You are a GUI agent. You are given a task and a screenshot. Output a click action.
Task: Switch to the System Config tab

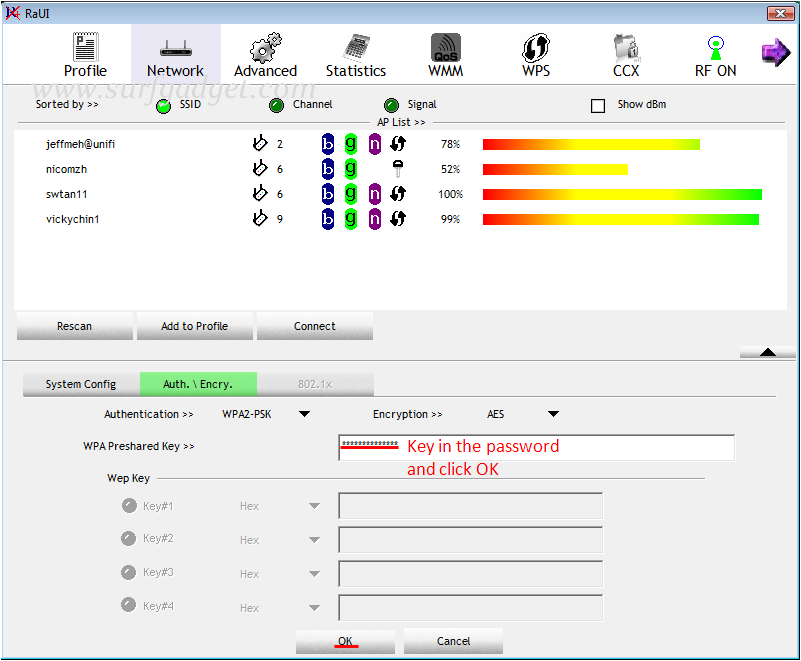[x=80, y=384]
